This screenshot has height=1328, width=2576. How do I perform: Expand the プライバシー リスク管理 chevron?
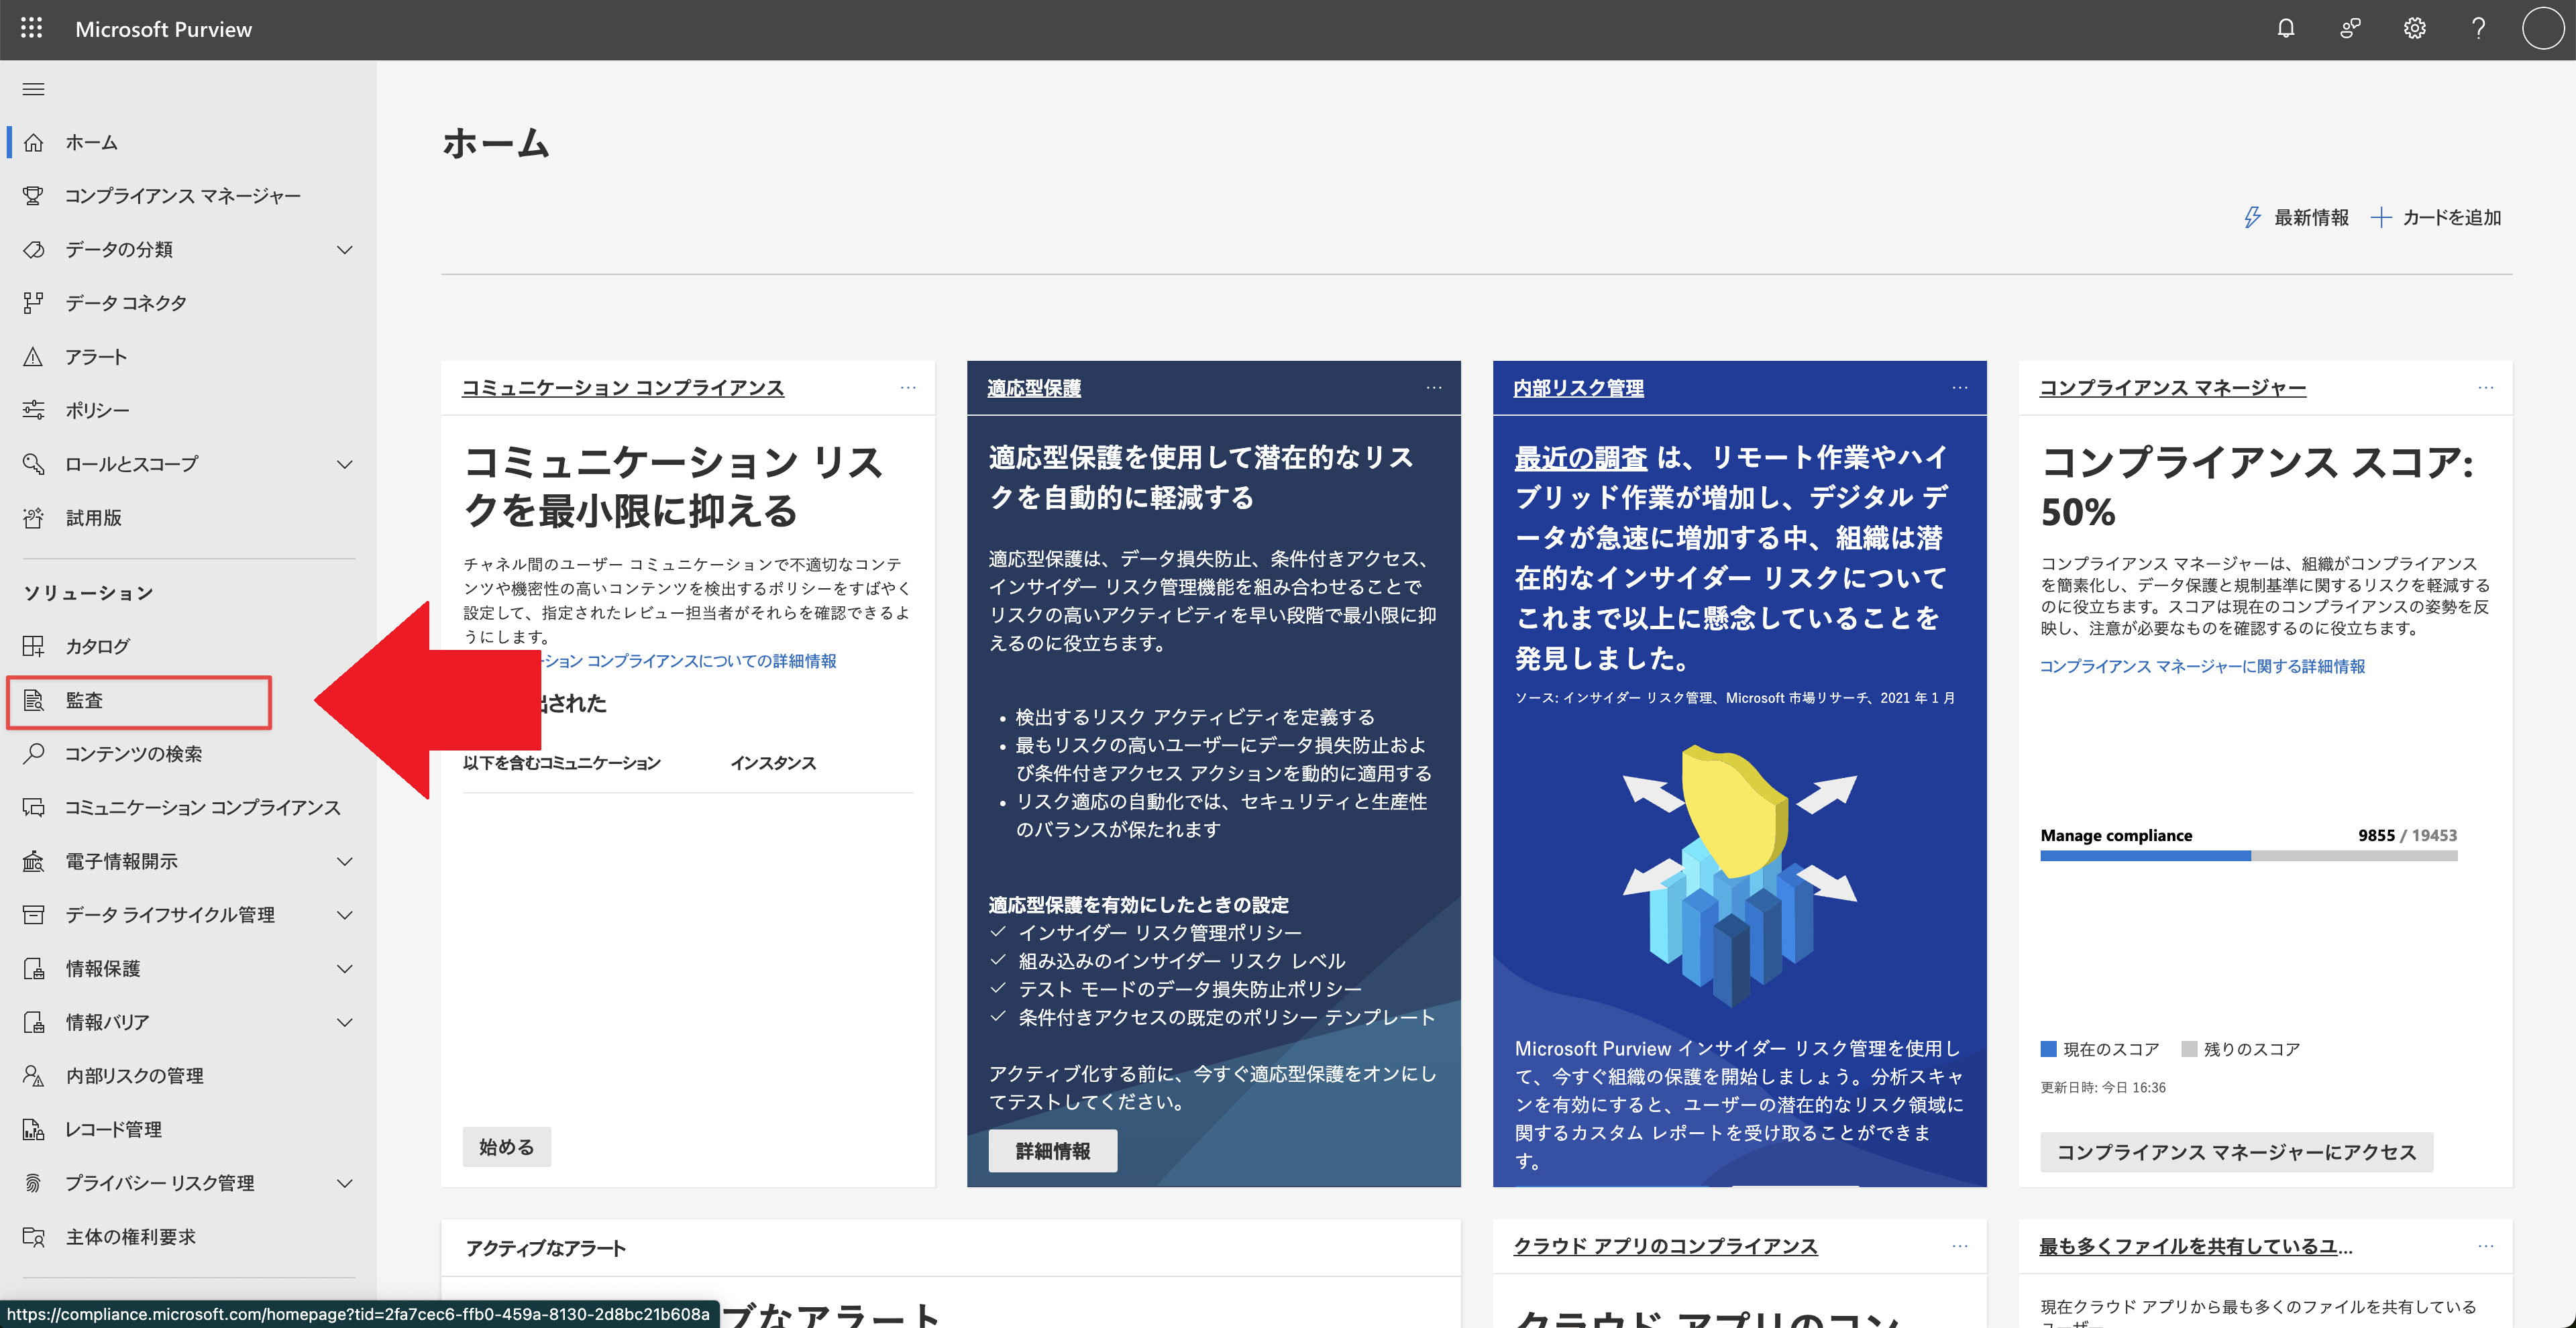point(345,1184)
